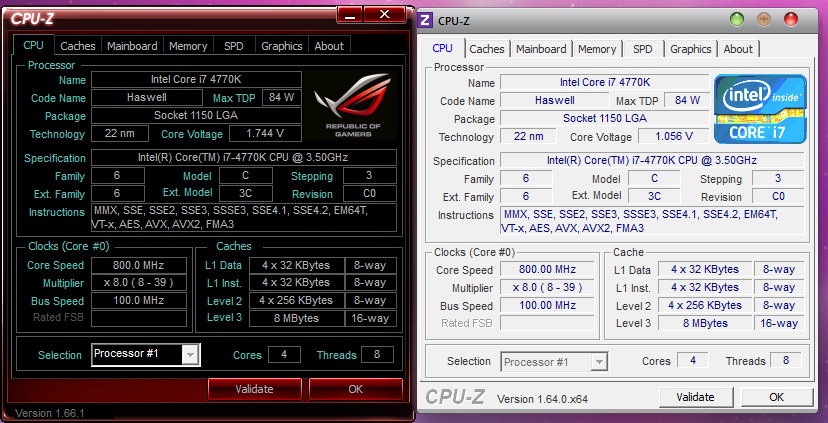Click red OK button in ROG CPU-Z
The width and height of the screenshot is (828, 423).
point(355,389)
